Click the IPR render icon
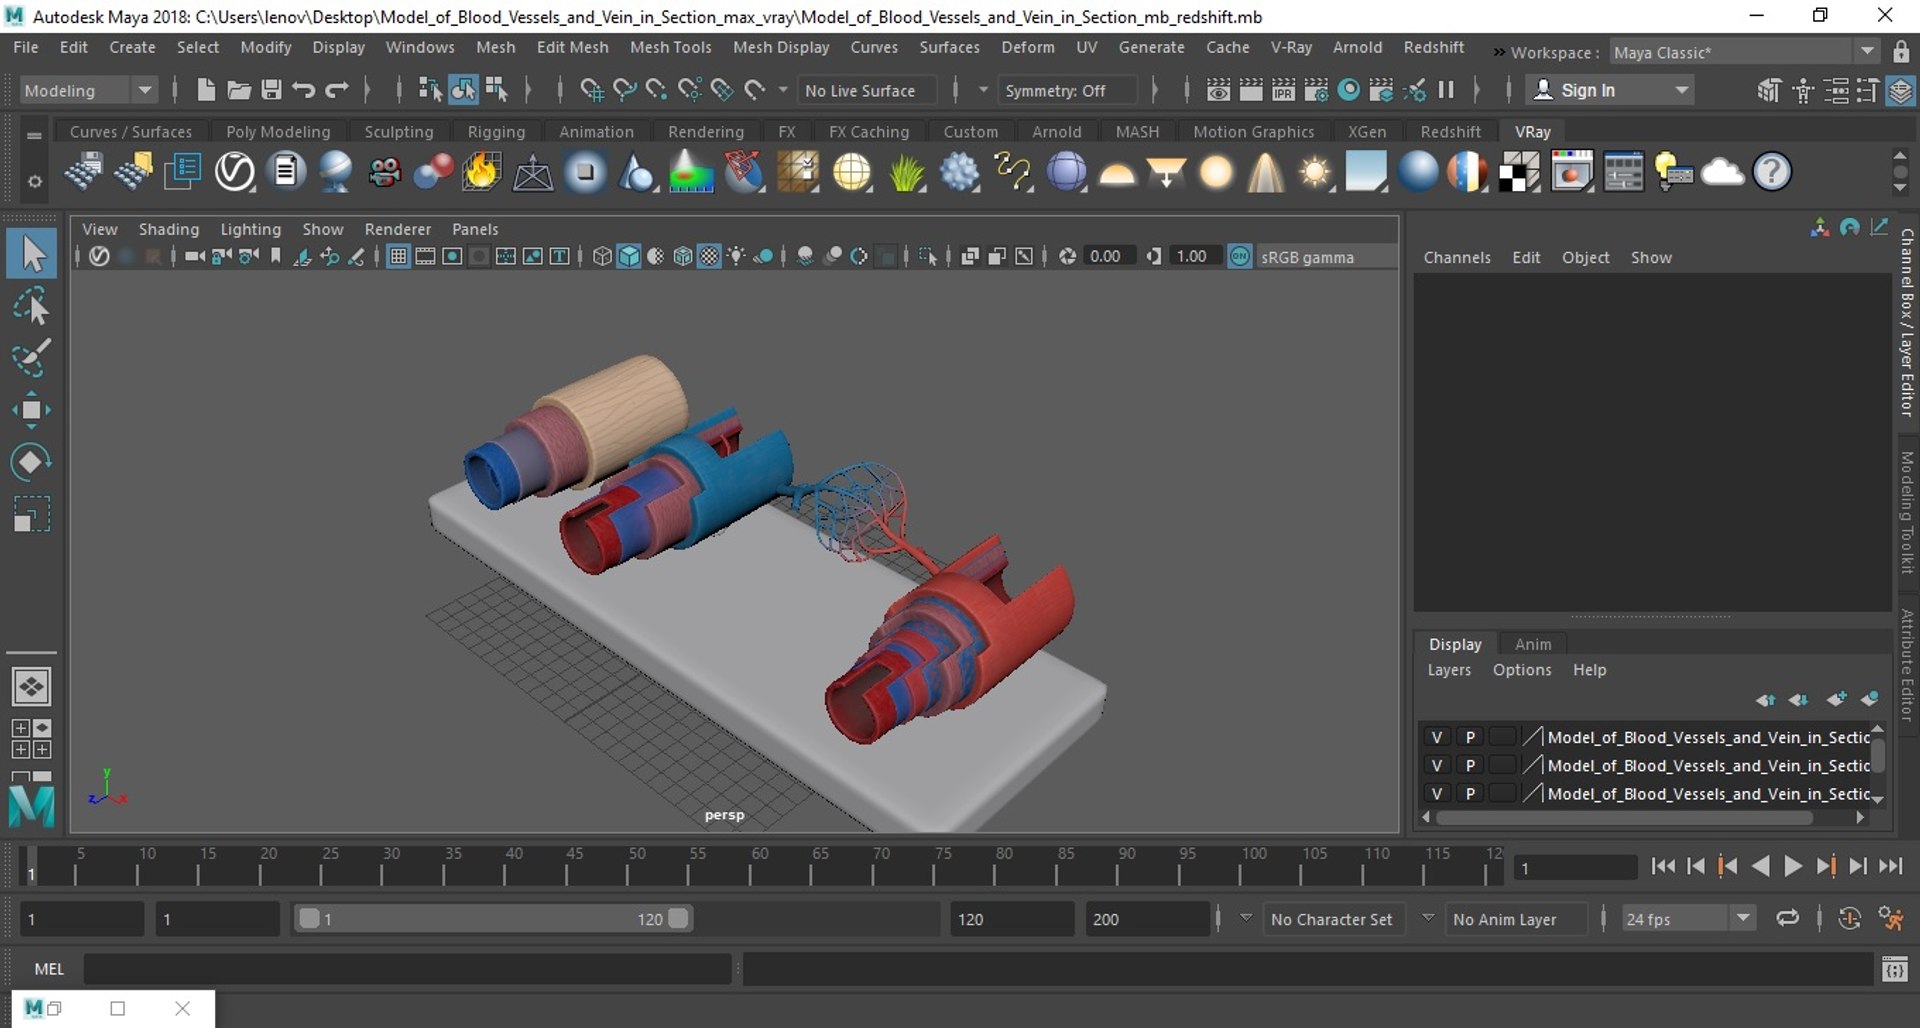Image resolution: width=1920 pixels, height=1028 pixels. point(1283,90)
